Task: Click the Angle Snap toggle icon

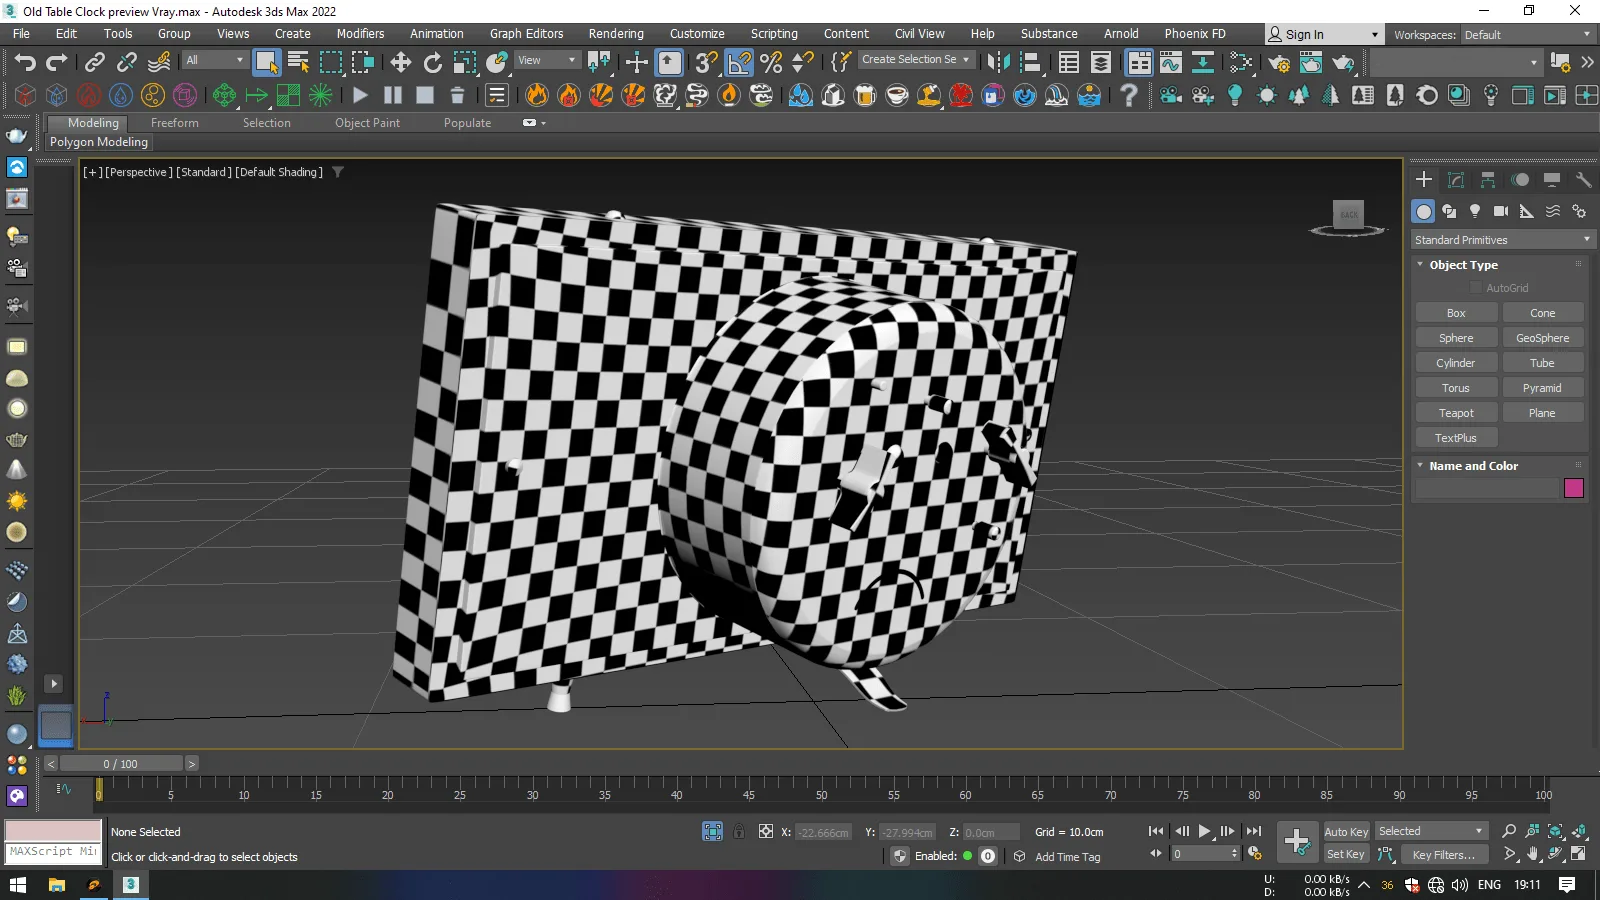Action: [x=739, y=63]
